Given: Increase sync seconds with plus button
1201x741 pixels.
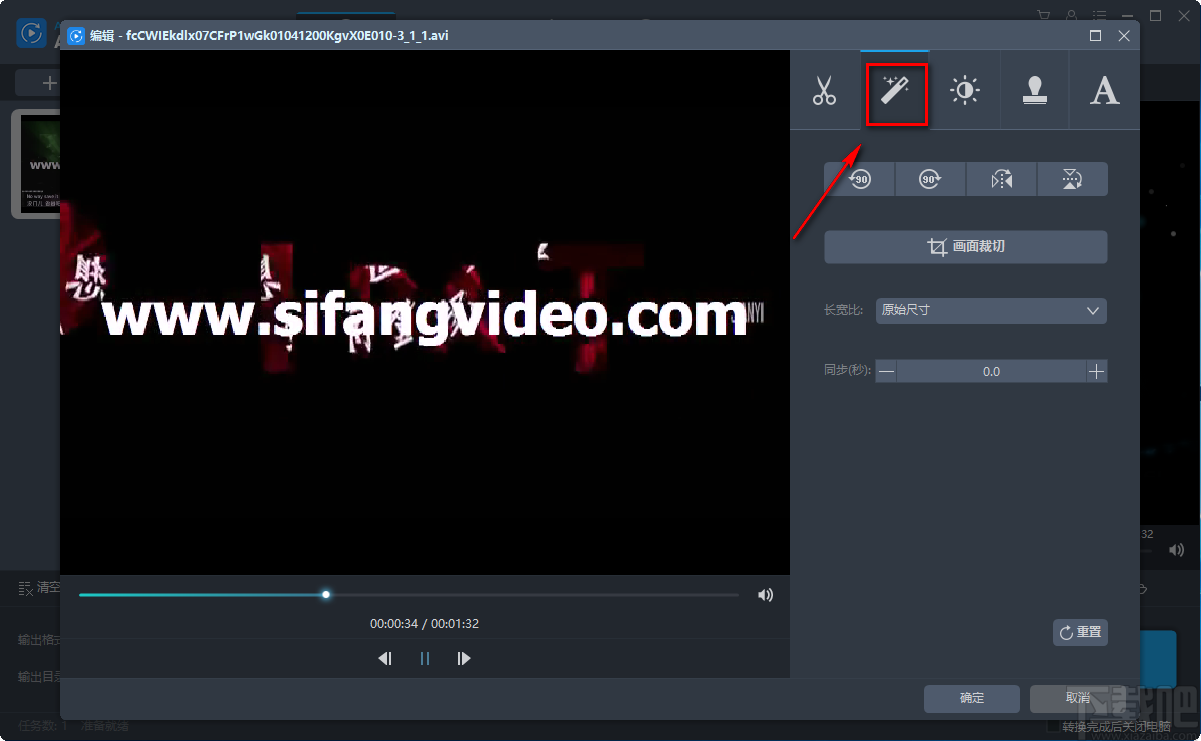Looking at the screenshot, I should (1097, 372).
